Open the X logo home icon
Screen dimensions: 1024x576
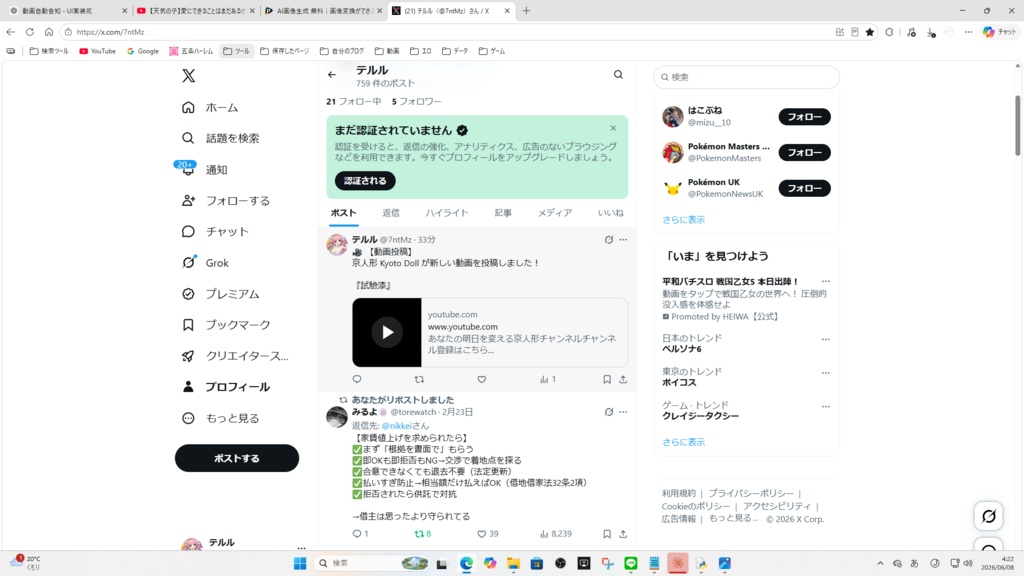click(189, 76)
